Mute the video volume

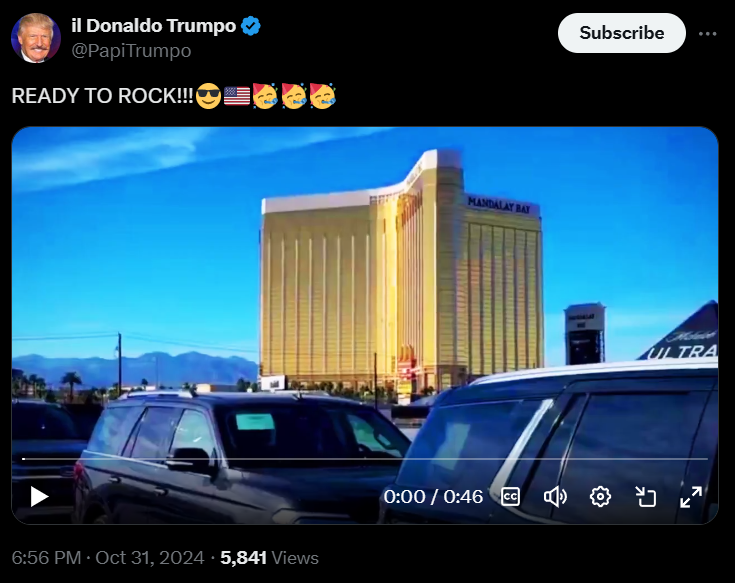[x=555, y=497]
